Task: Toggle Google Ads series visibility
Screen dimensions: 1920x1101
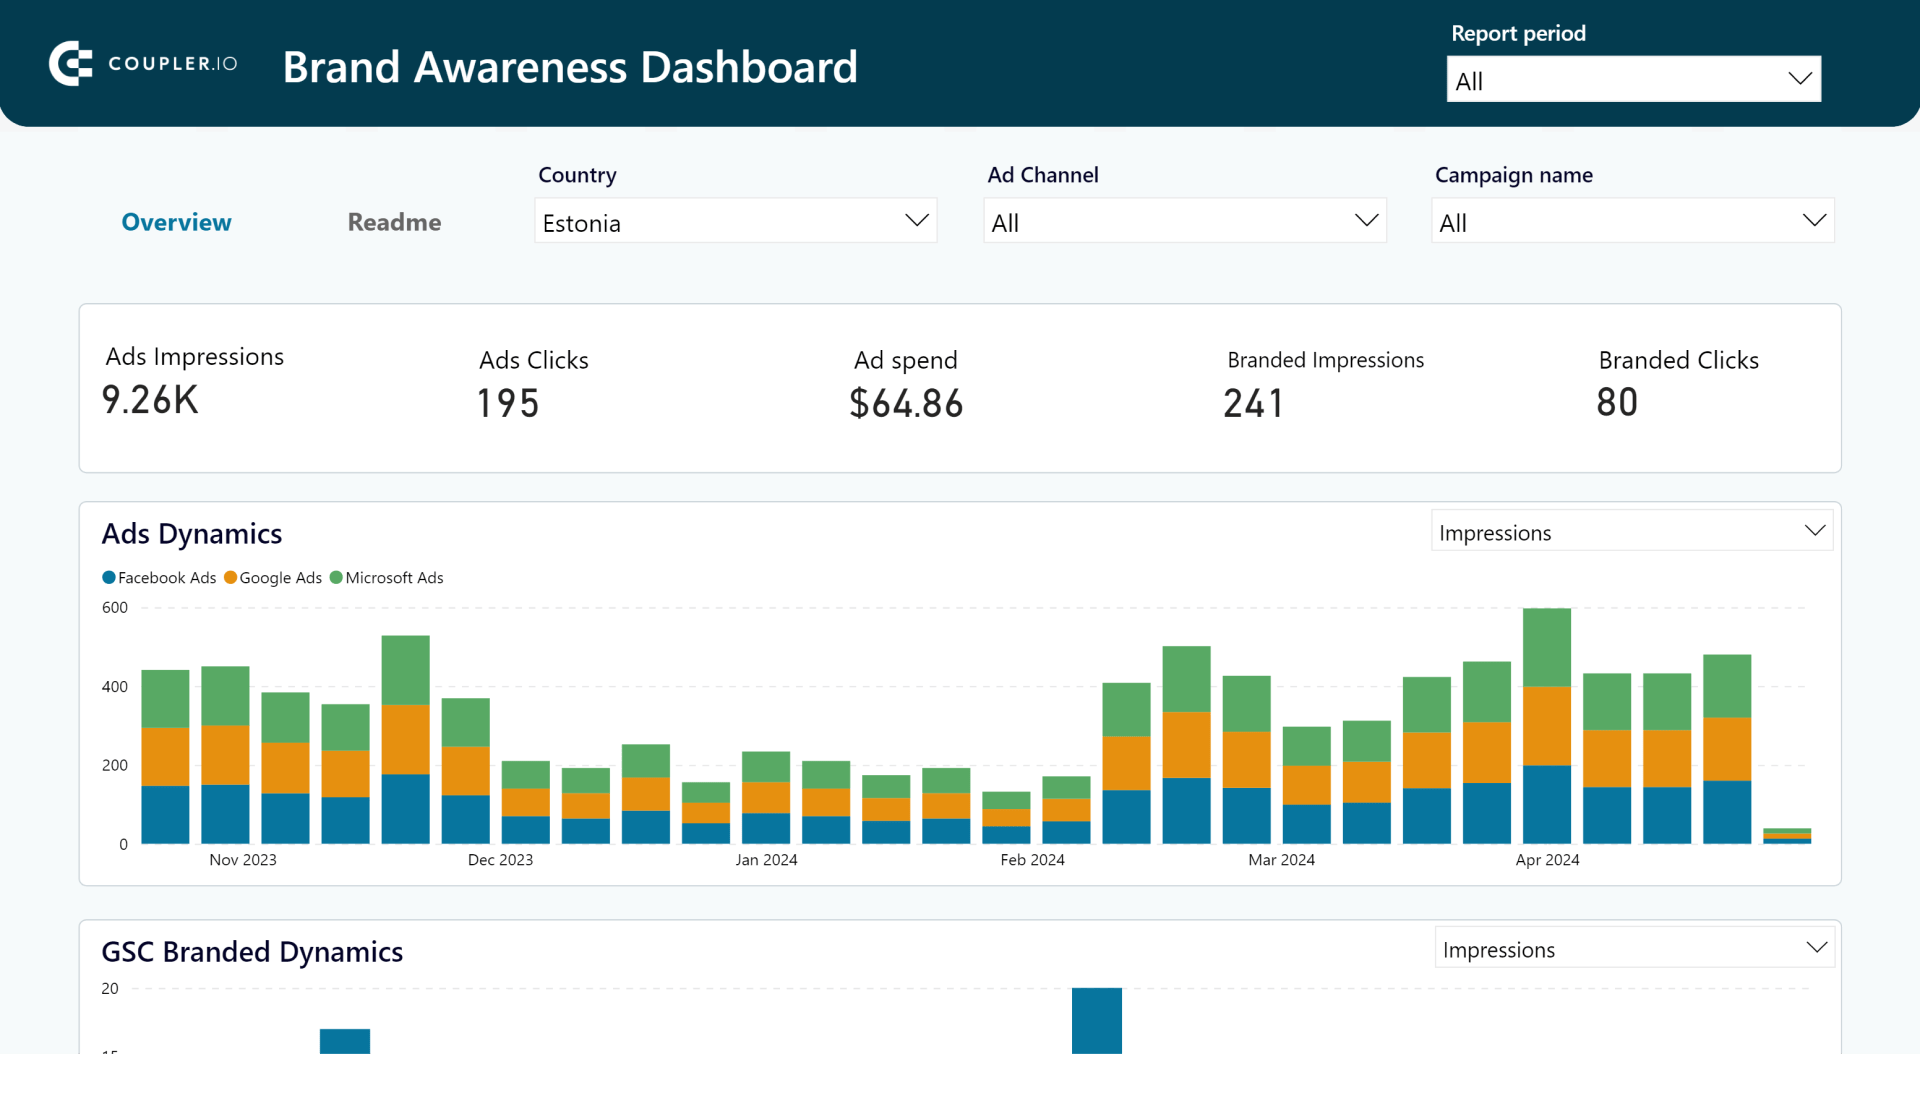Action: click(280, 577)
